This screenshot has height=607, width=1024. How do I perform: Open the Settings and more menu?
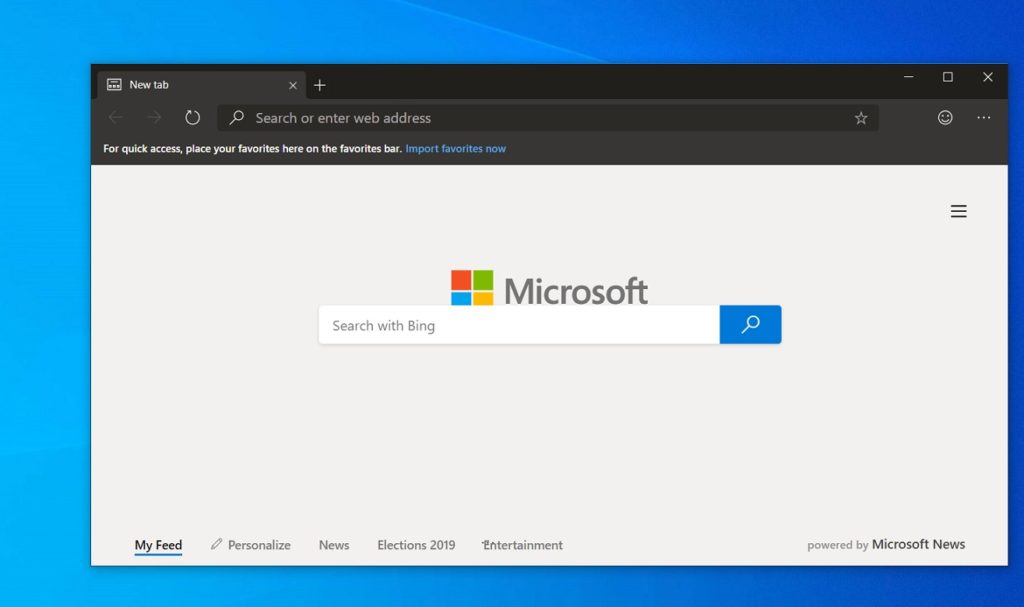coord(984,117)
